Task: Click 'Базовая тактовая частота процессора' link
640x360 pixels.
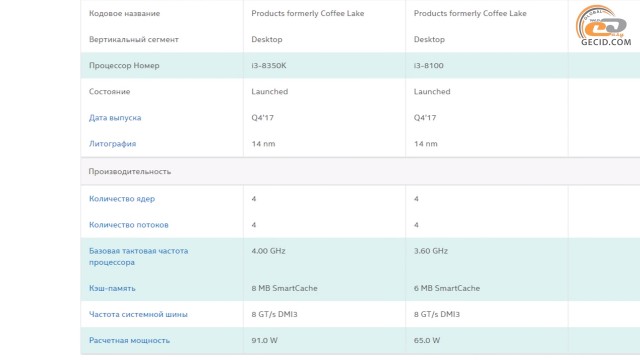Action: click(139, 257)
